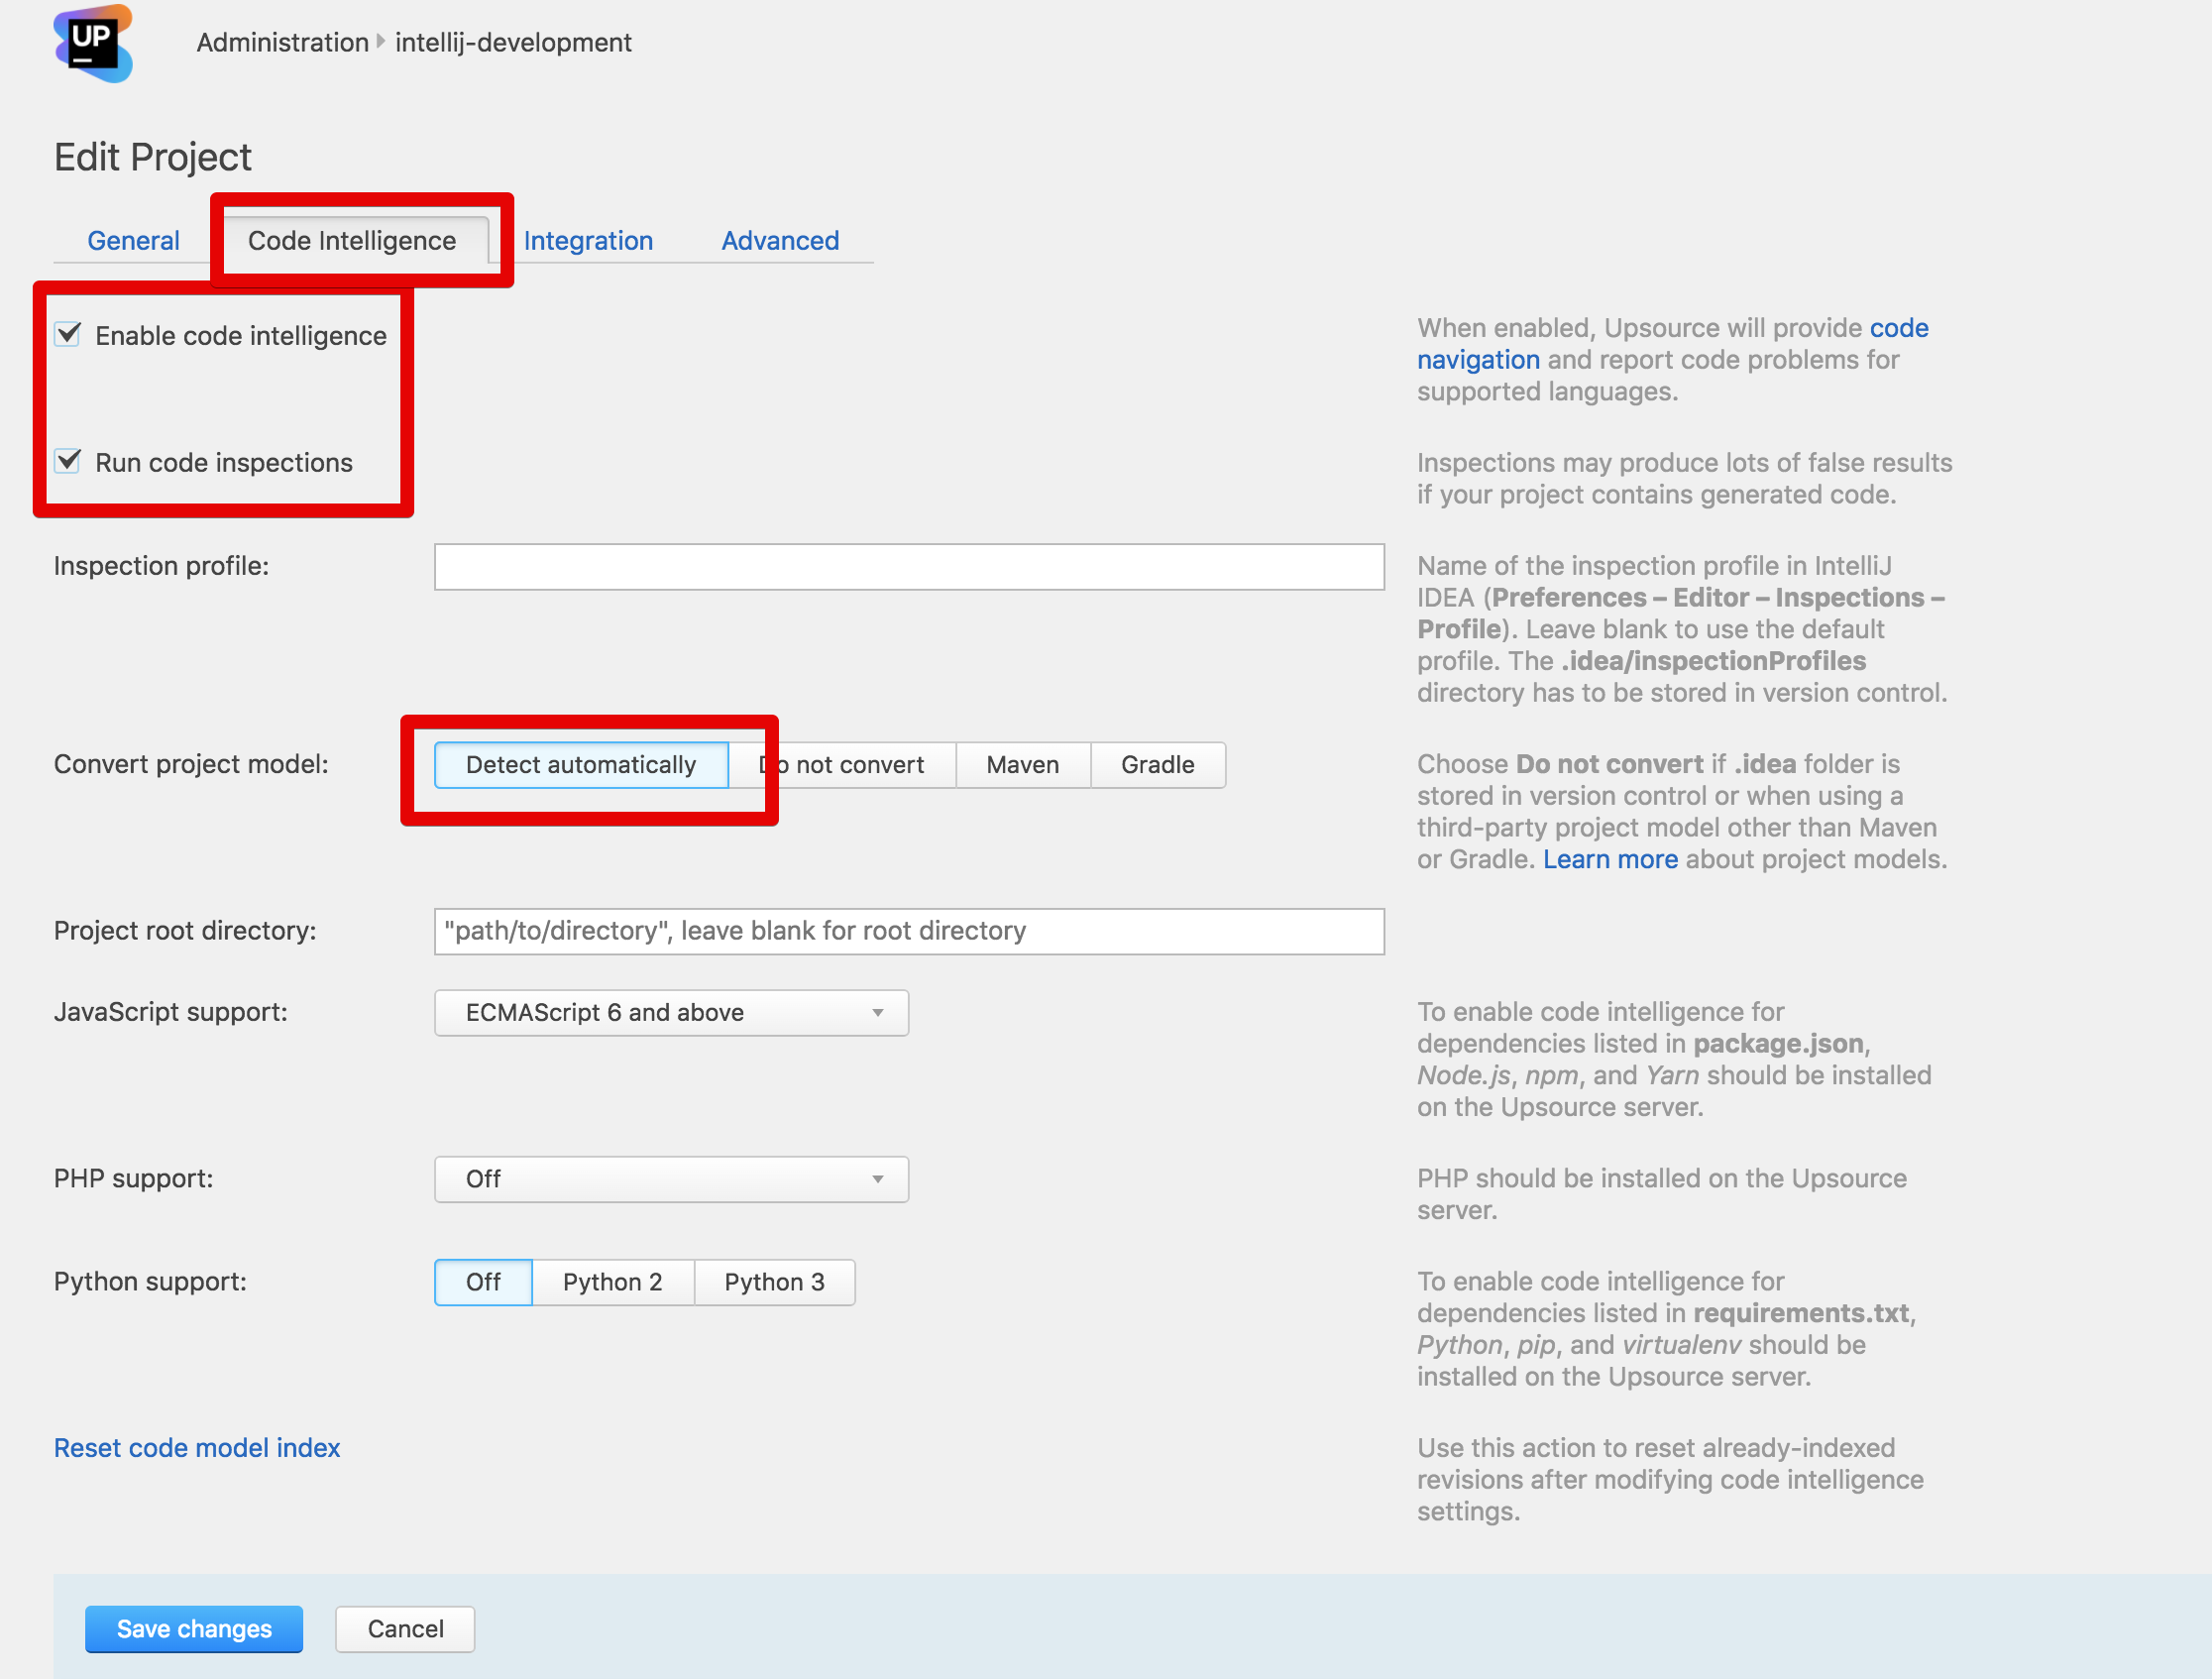This screenshot has height=1679, width=2212.
Task: Go to Administration breadcrumb link
Action: 282,43
